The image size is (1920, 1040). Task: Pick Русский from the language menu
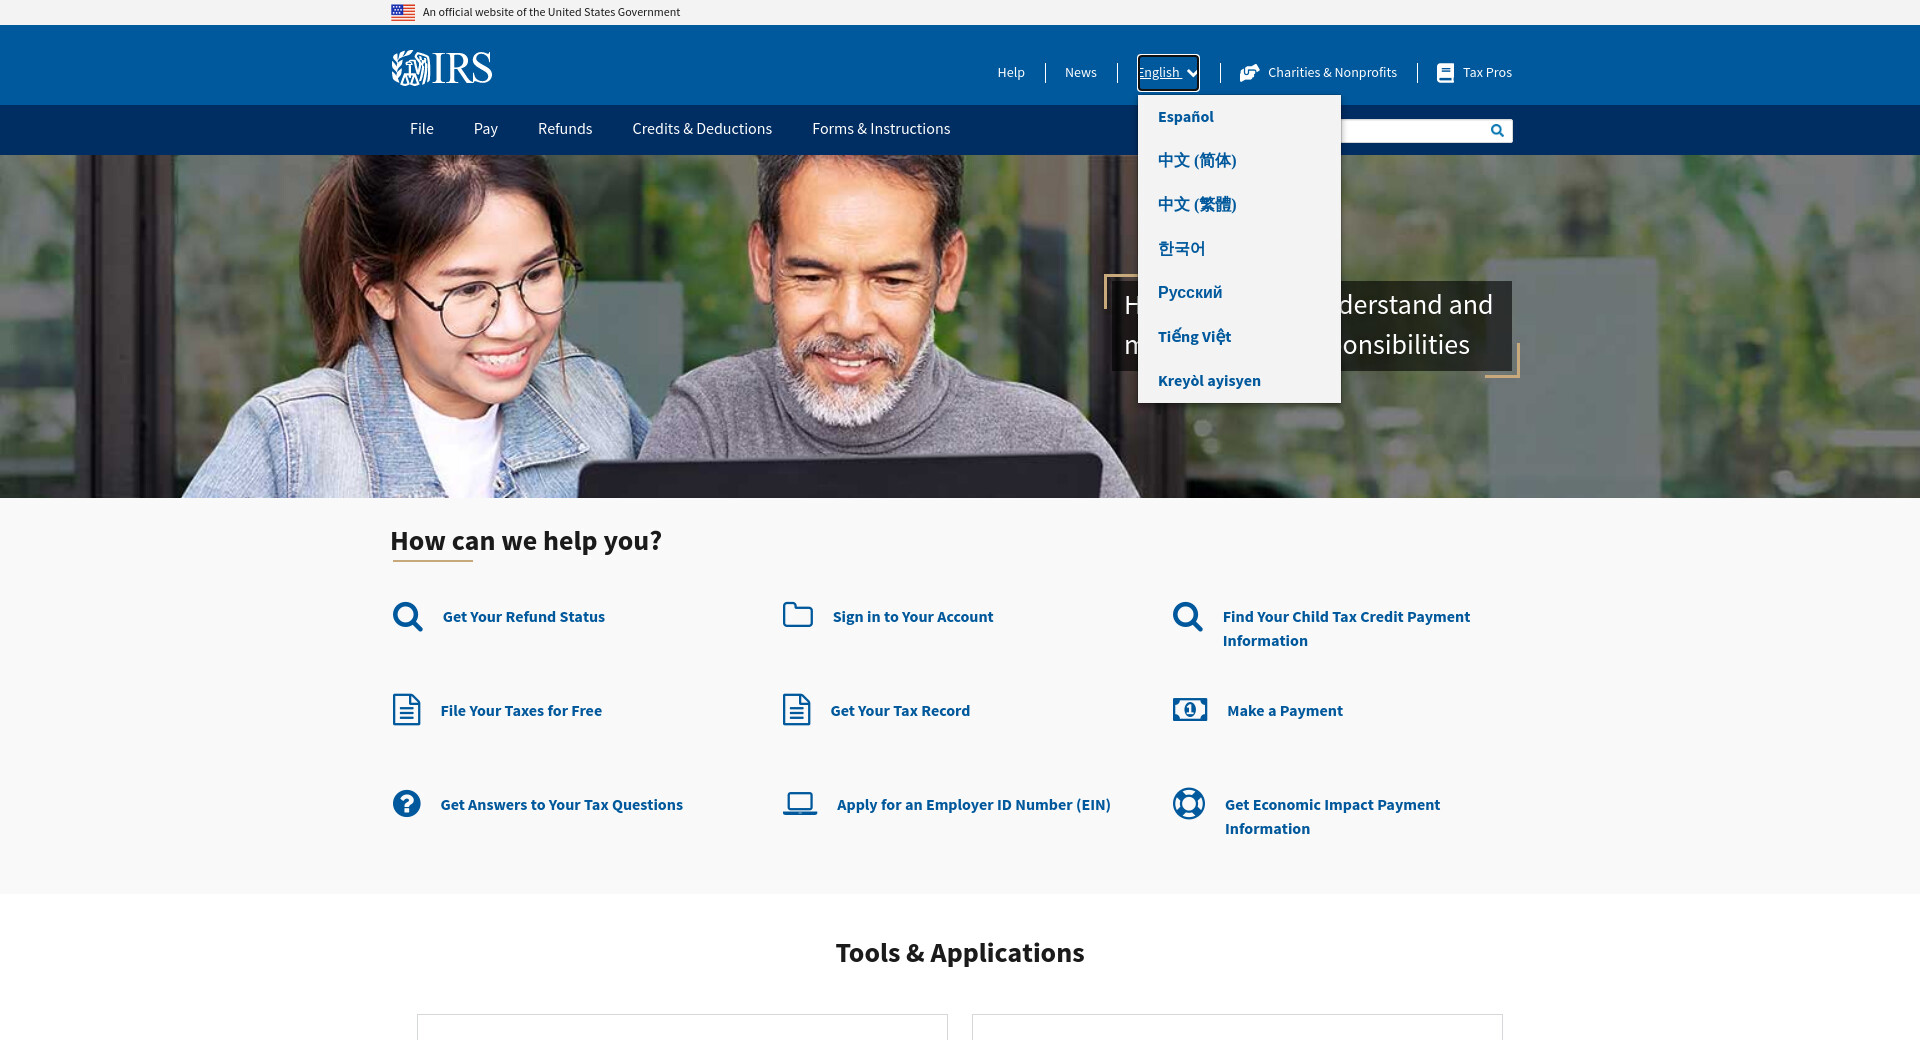click(1189, 293)
